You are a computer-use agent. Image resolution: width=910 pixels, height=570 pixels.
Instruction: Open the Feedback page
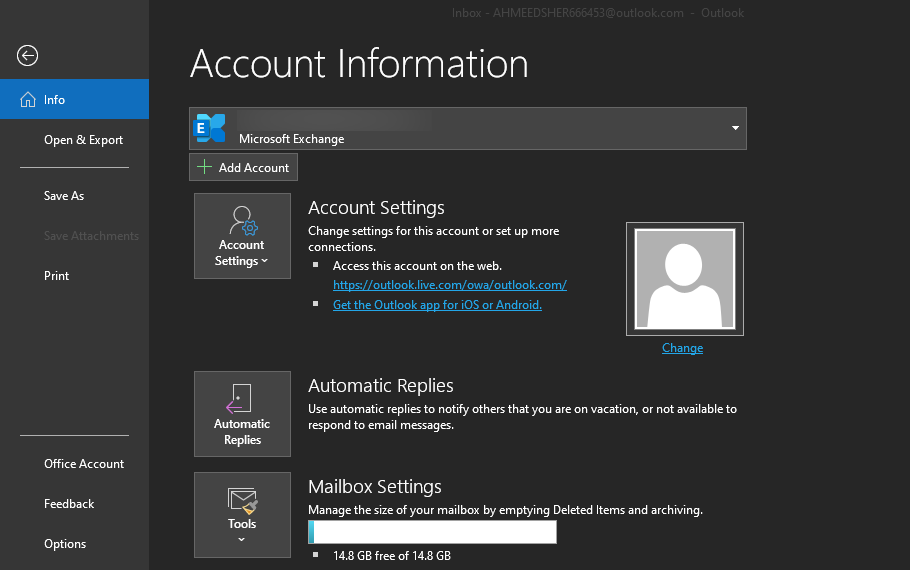69,504
